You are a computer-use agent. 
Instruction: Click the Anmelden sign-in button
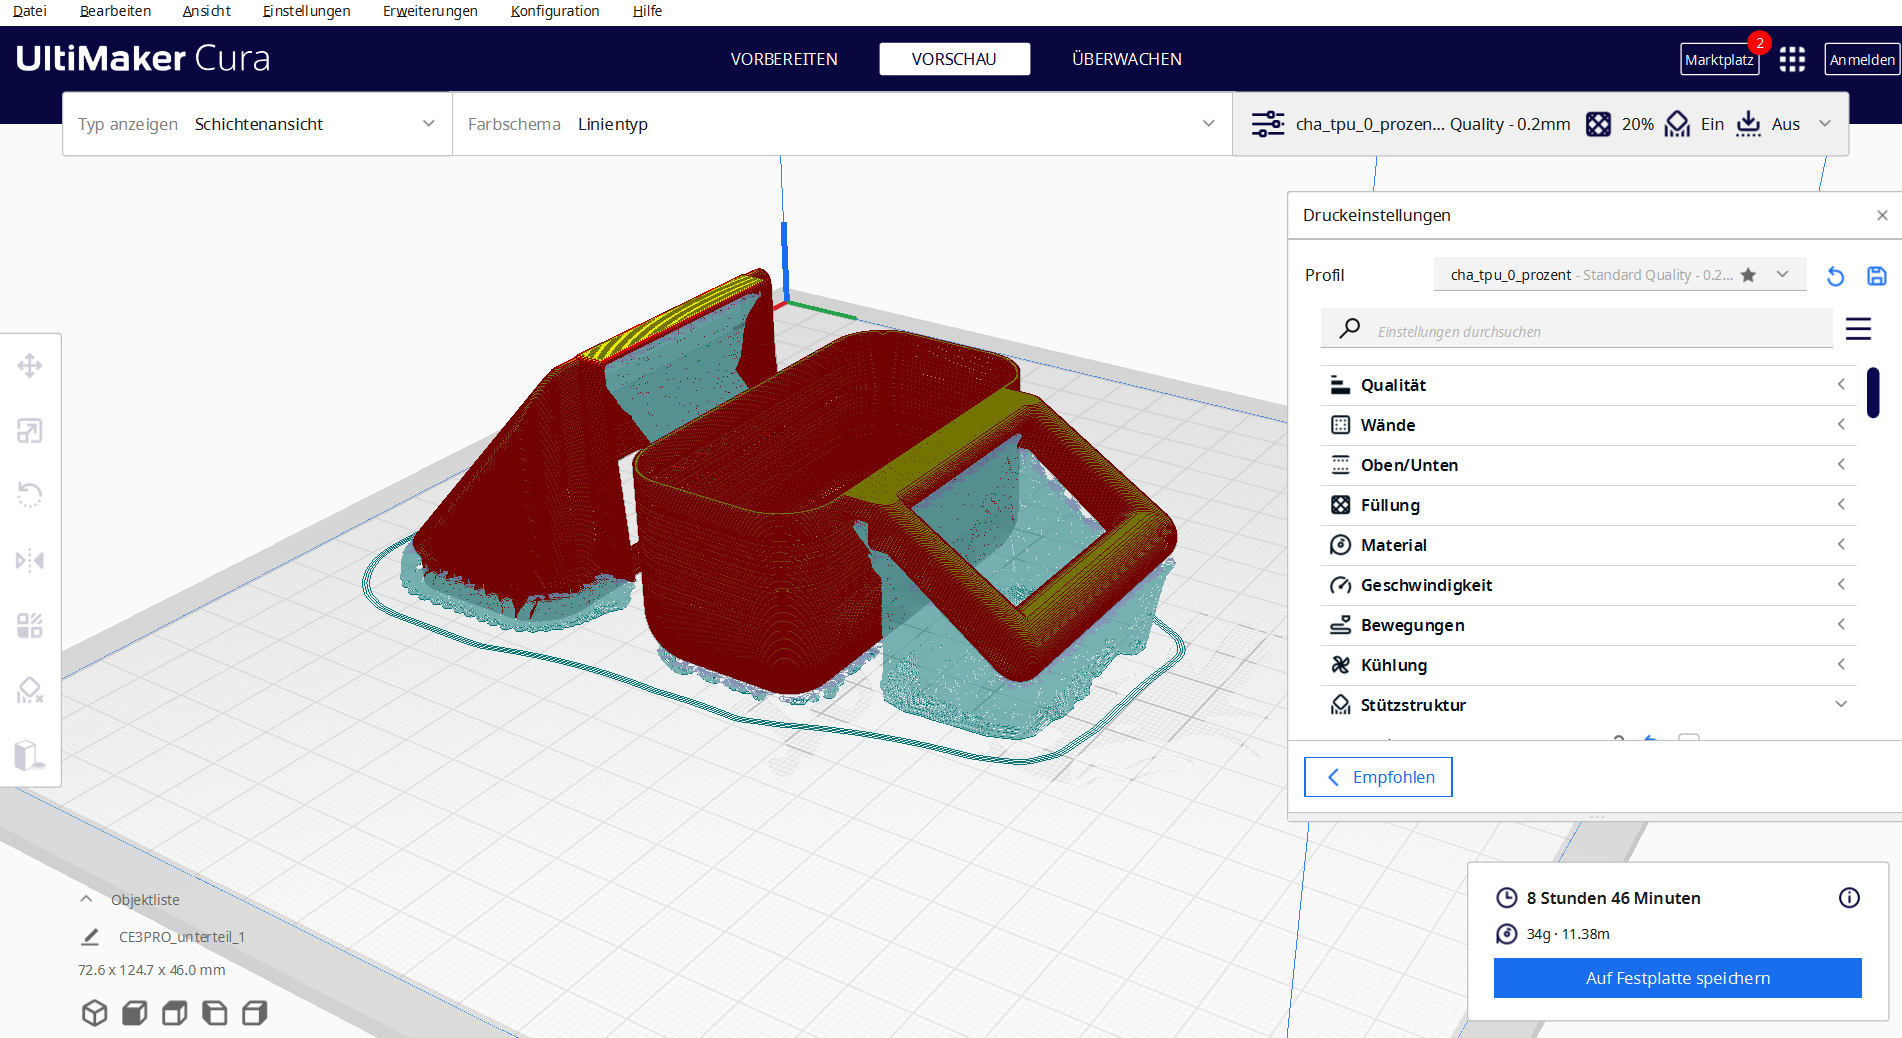coord(1862,60)
